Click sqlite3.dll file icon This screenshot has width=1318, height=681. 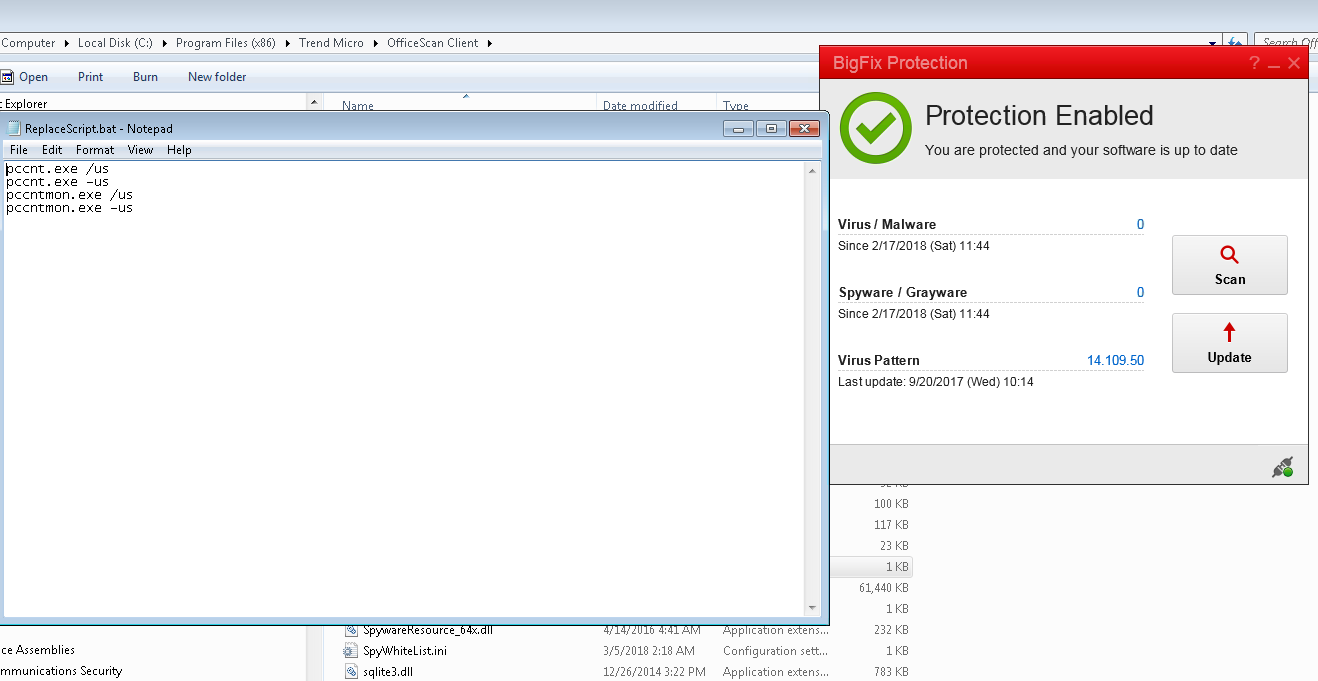point(351,672)
